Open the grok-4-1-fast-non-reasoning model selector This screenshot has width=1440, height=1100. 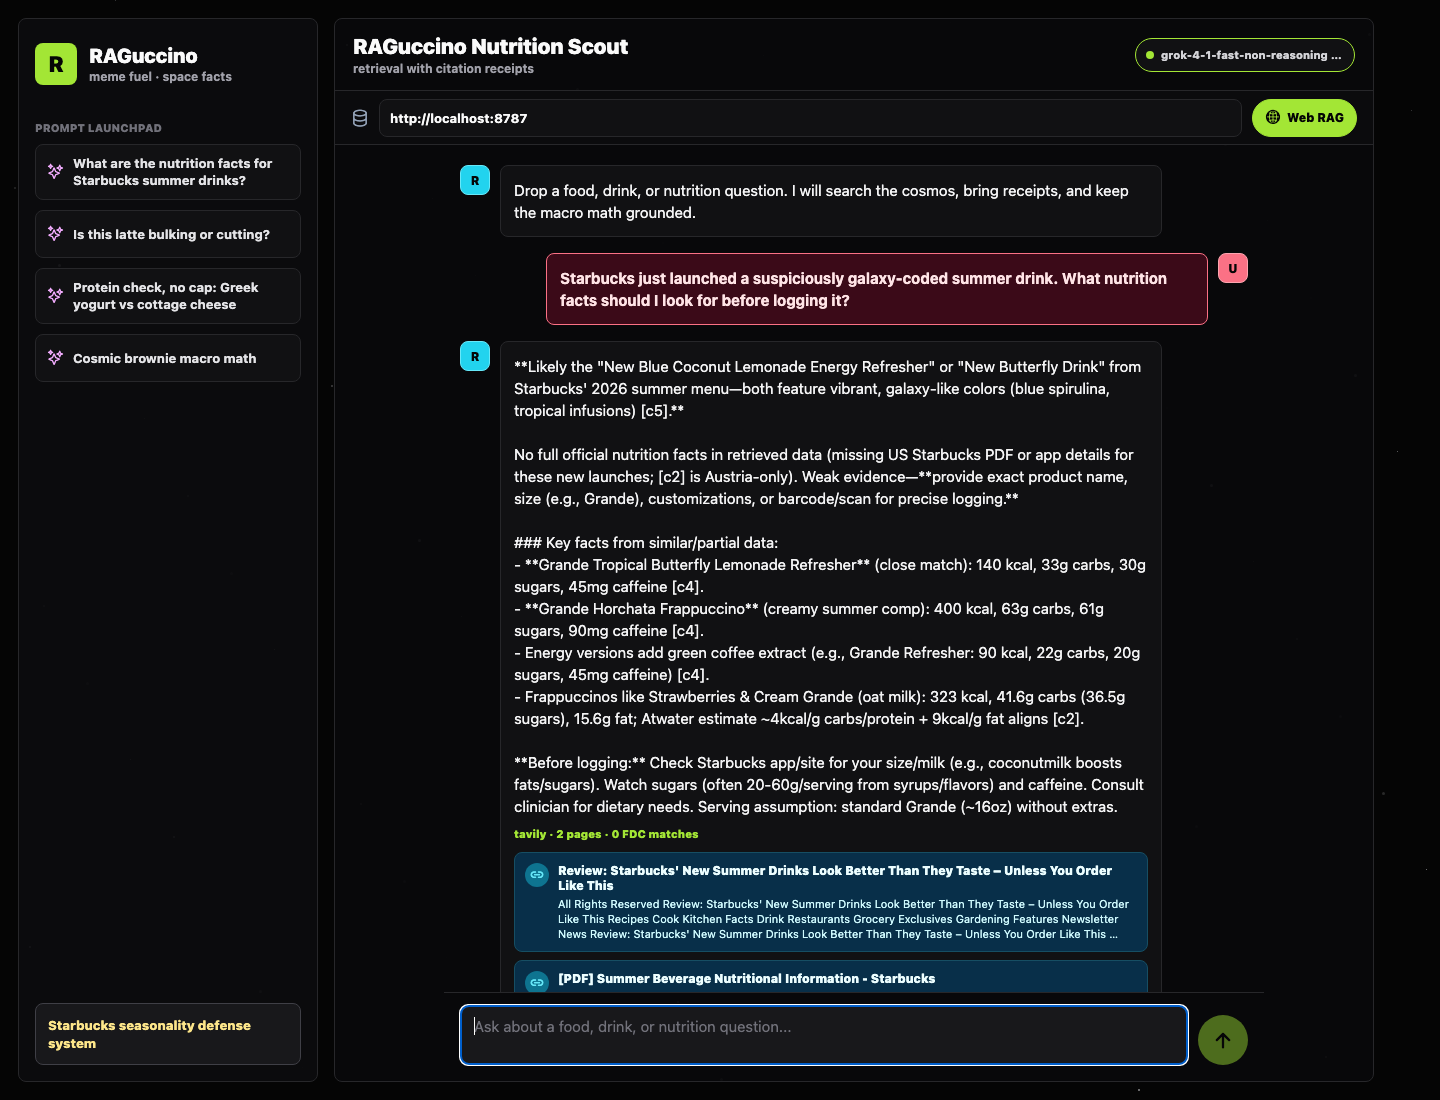pyautogui.click(x=1245, y=55)
